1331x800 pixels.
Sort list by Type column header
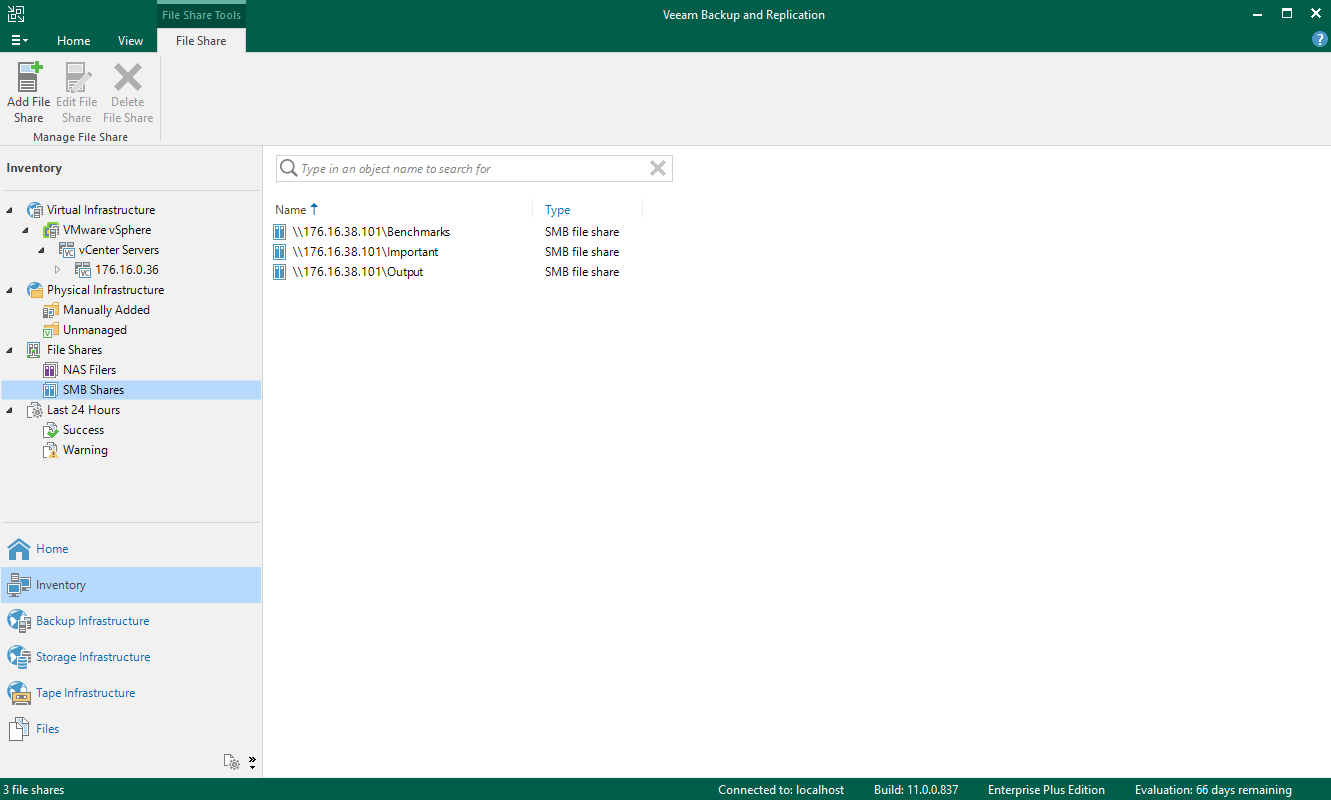point(558,210)
